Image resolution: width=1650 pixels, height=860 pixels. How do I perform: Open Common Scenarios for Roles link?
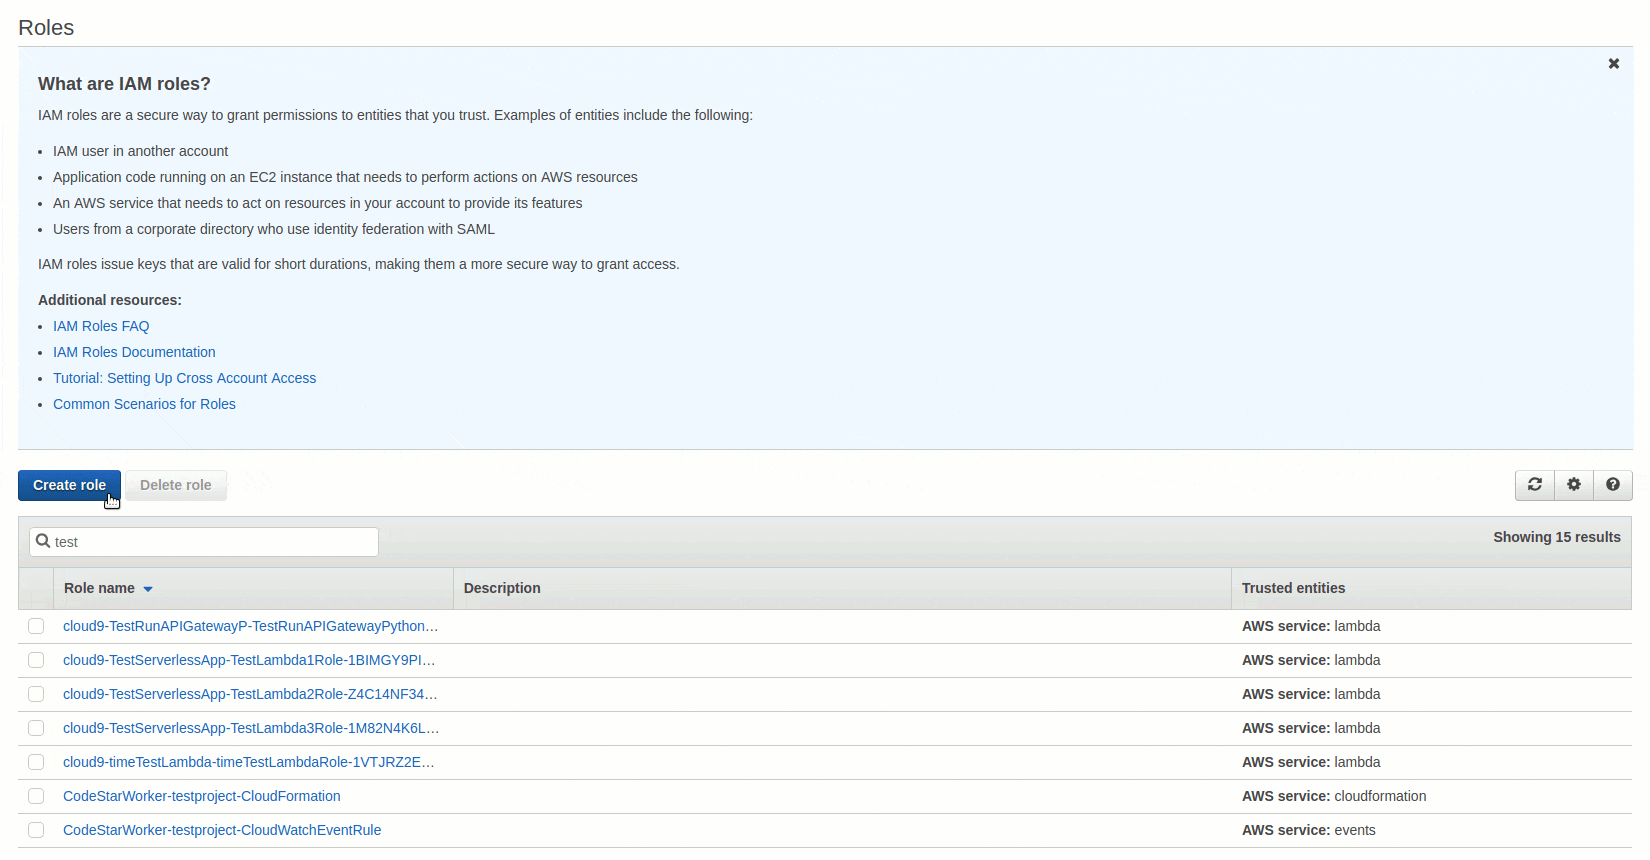[x=144, y=404]
